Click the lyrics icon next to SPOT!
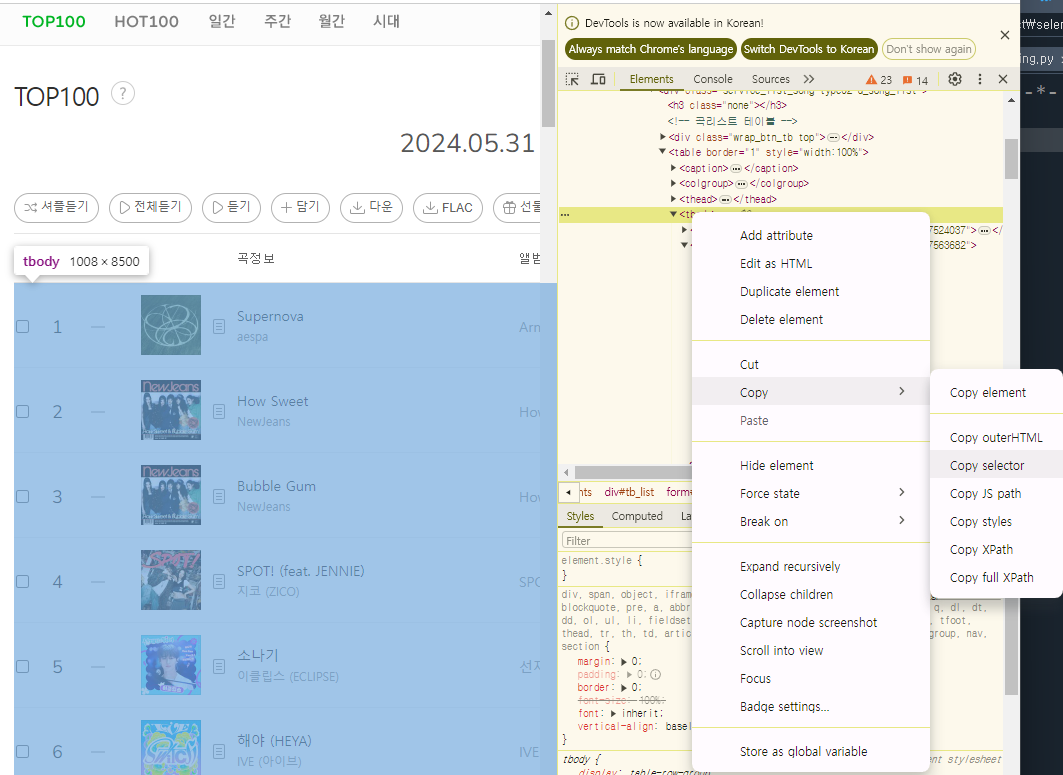This screenshot has width=1063, height=775. (x=219, y=582)
